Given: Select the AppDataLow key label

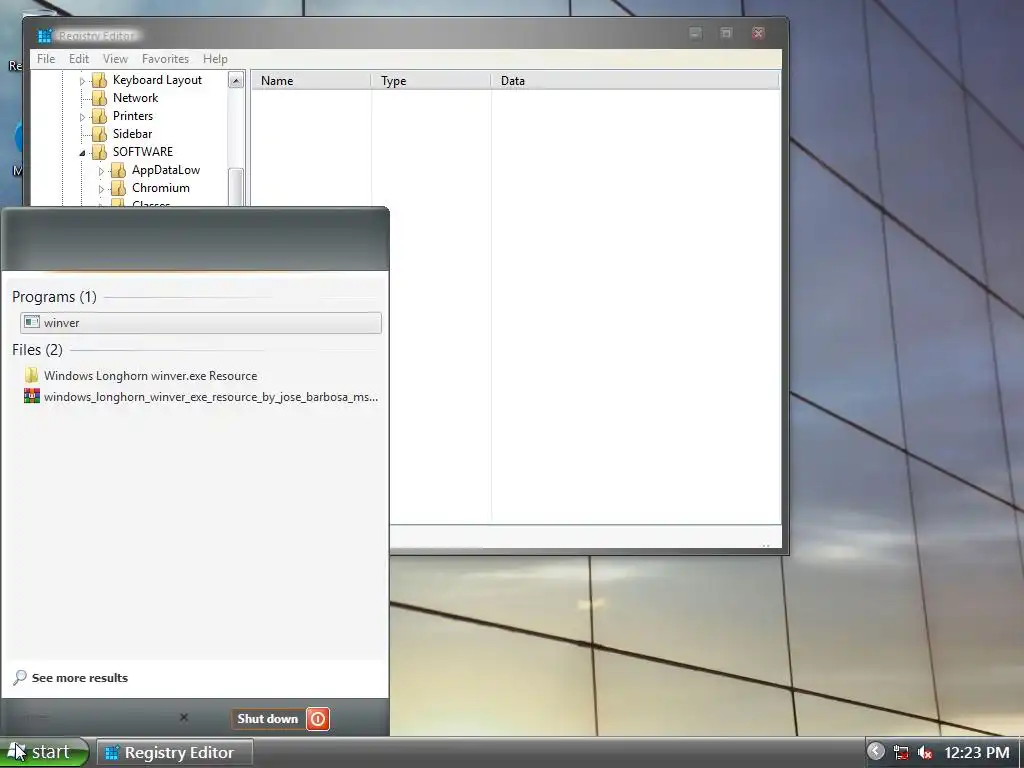Looking at the screenshot, I should pos(166,170).
